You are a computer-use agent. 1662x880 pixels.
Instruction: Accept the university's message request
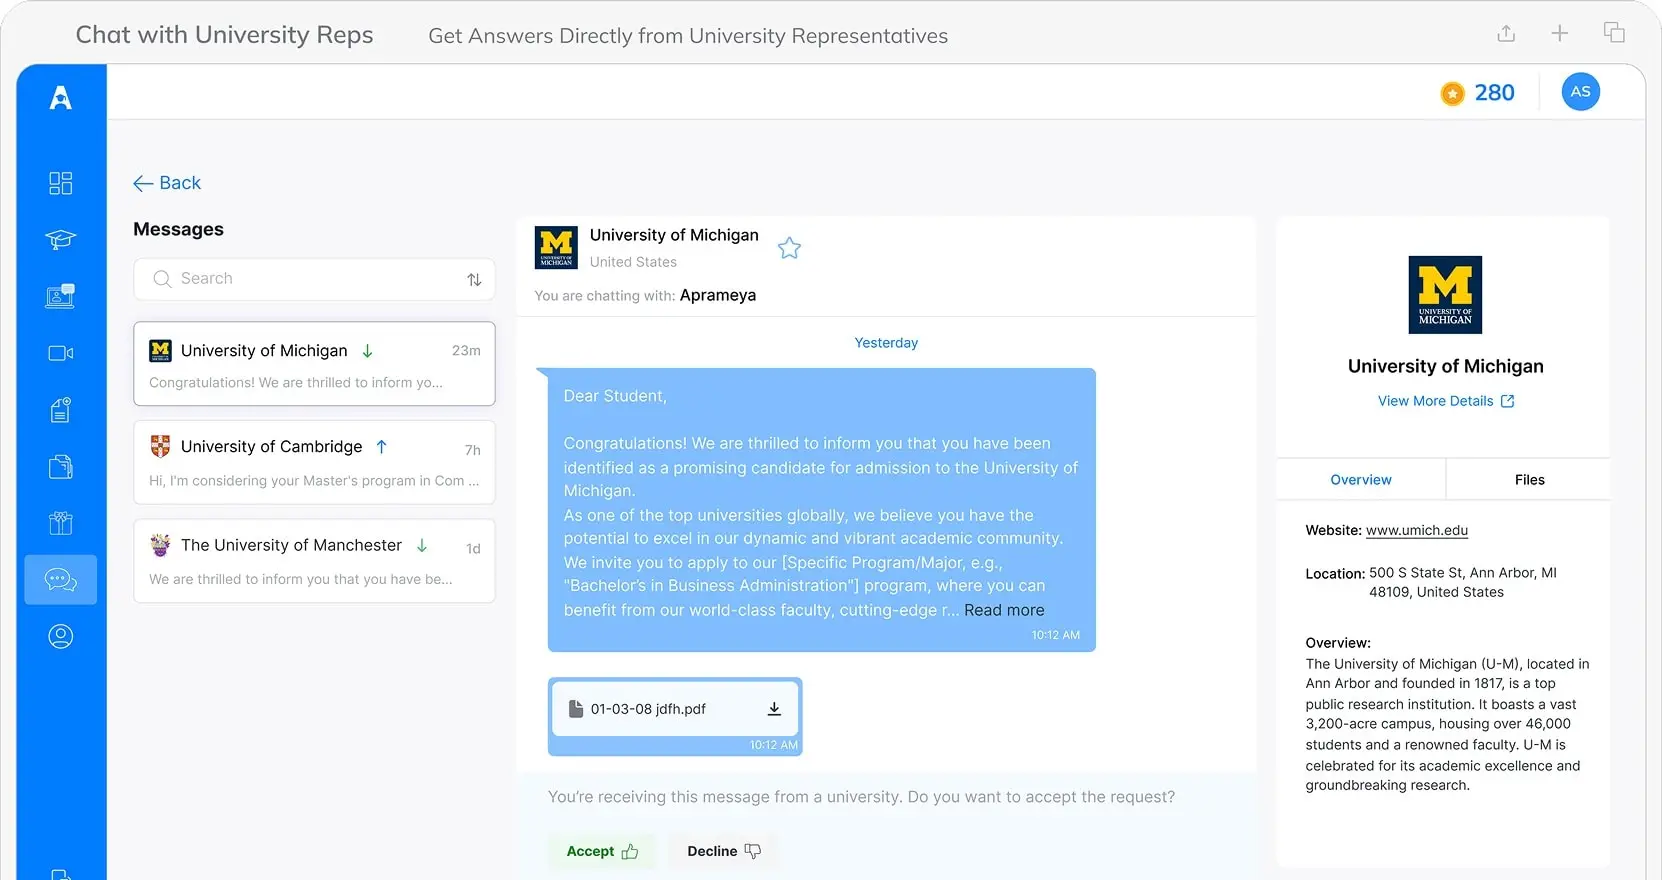[602, 851]
